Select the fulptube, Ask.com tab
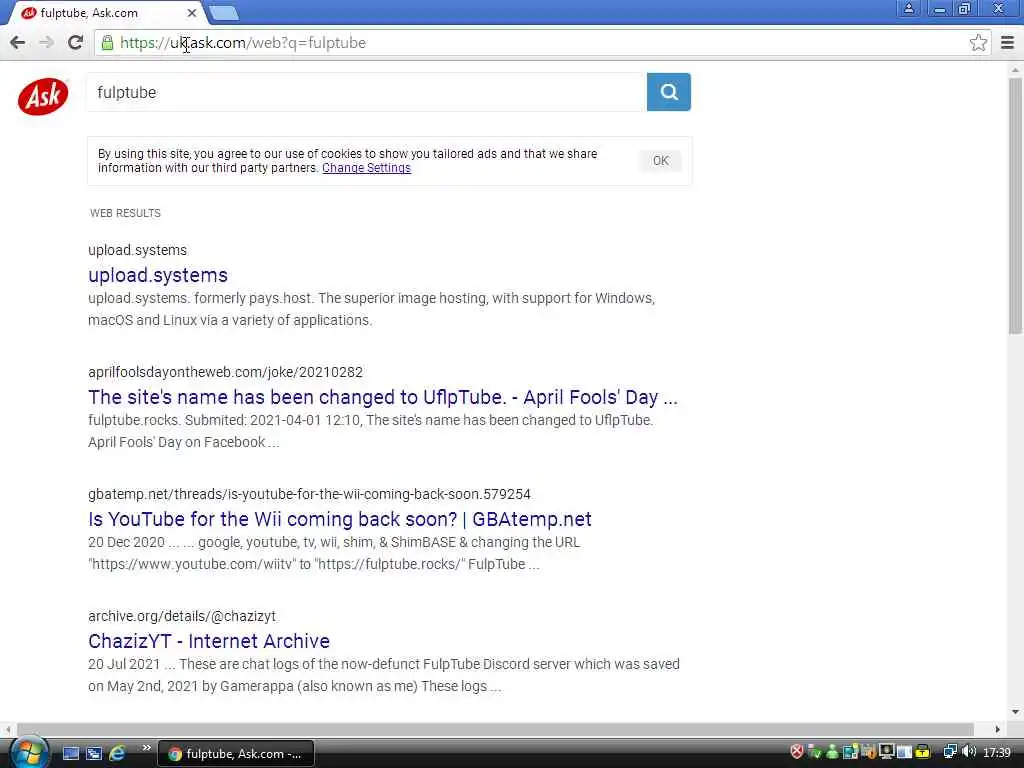 click(x=108, y=12)
